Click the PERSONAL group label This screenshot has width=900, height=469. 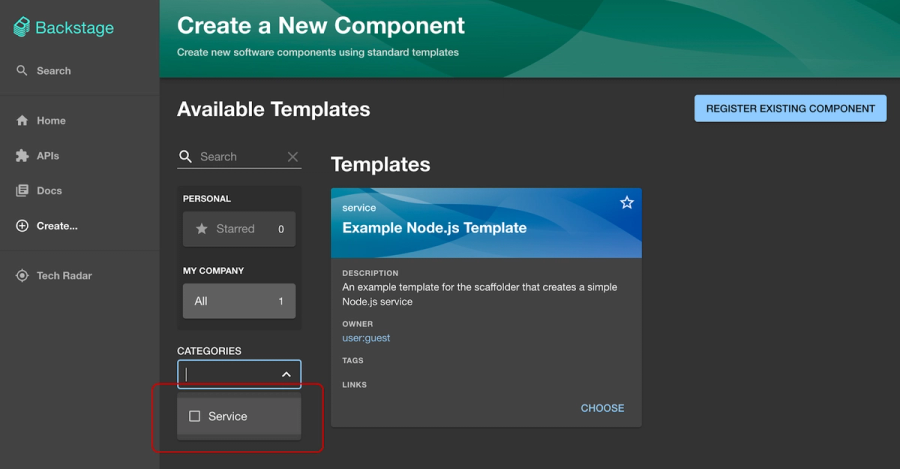pyautogui.click(x=207, y=199)
